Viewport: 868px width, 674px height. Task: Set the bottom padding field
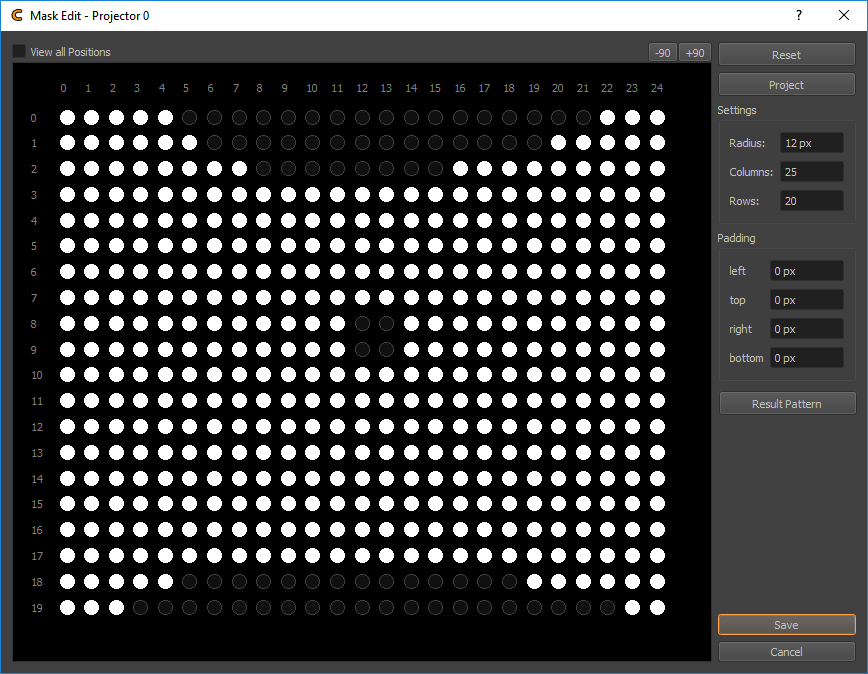(x=807, y=358)
